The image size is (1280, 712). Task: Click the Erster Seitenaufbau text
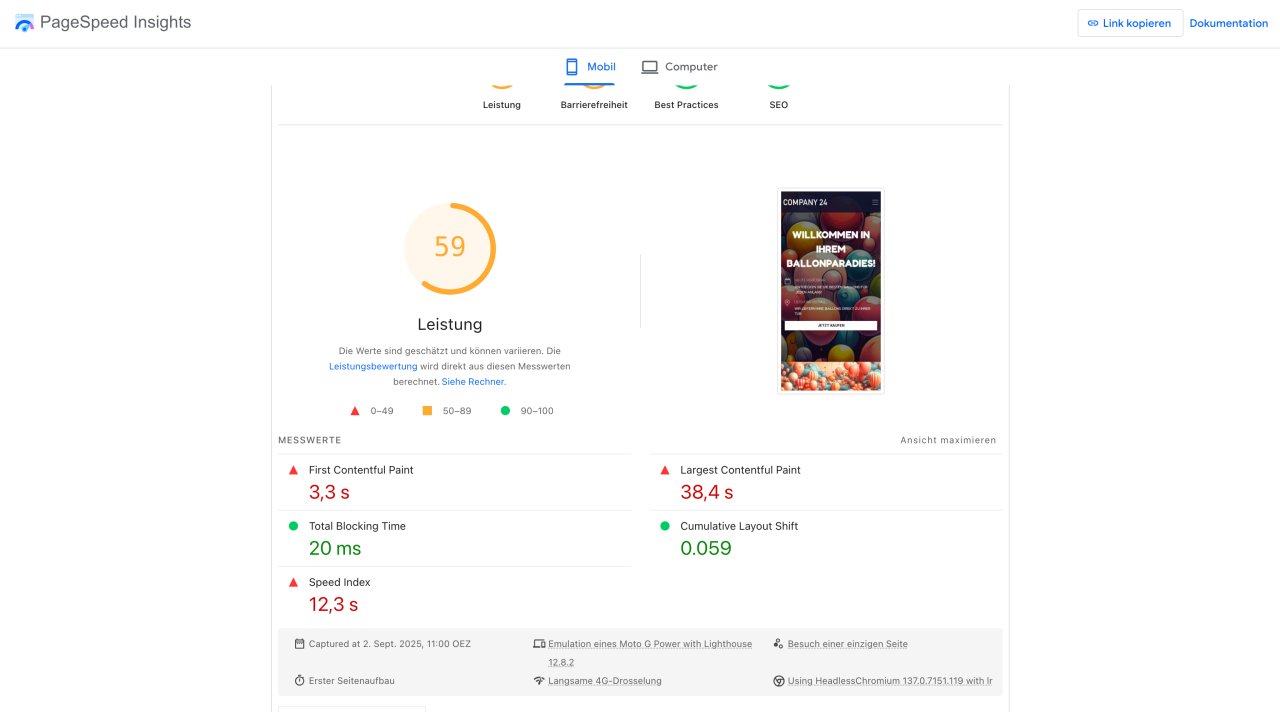coord(352,681)
